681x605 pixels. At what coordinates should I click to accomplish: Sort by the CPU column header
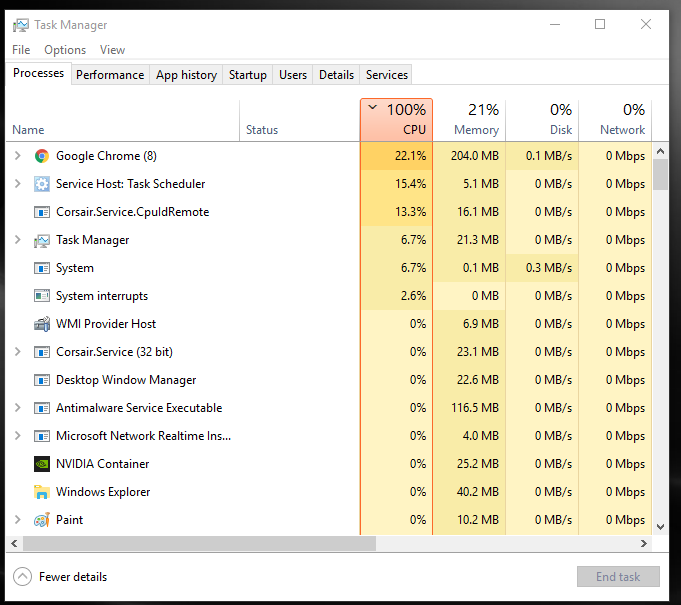pos(397,120)
